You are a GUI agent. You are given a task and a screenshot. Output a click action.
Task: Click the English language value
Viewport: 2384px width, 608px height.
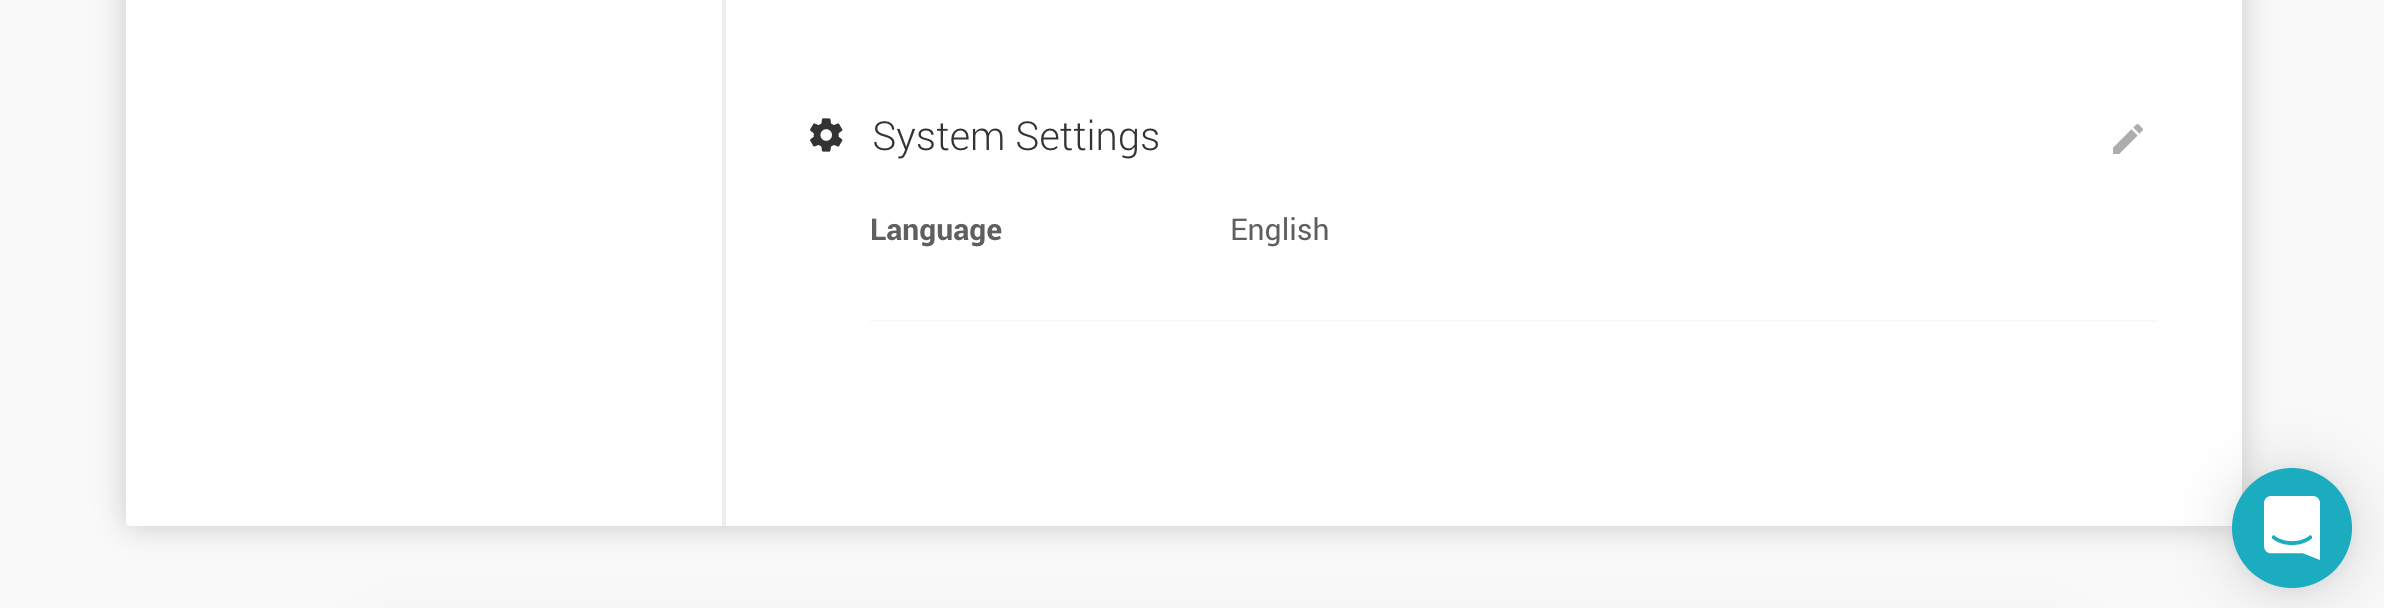1279,230
